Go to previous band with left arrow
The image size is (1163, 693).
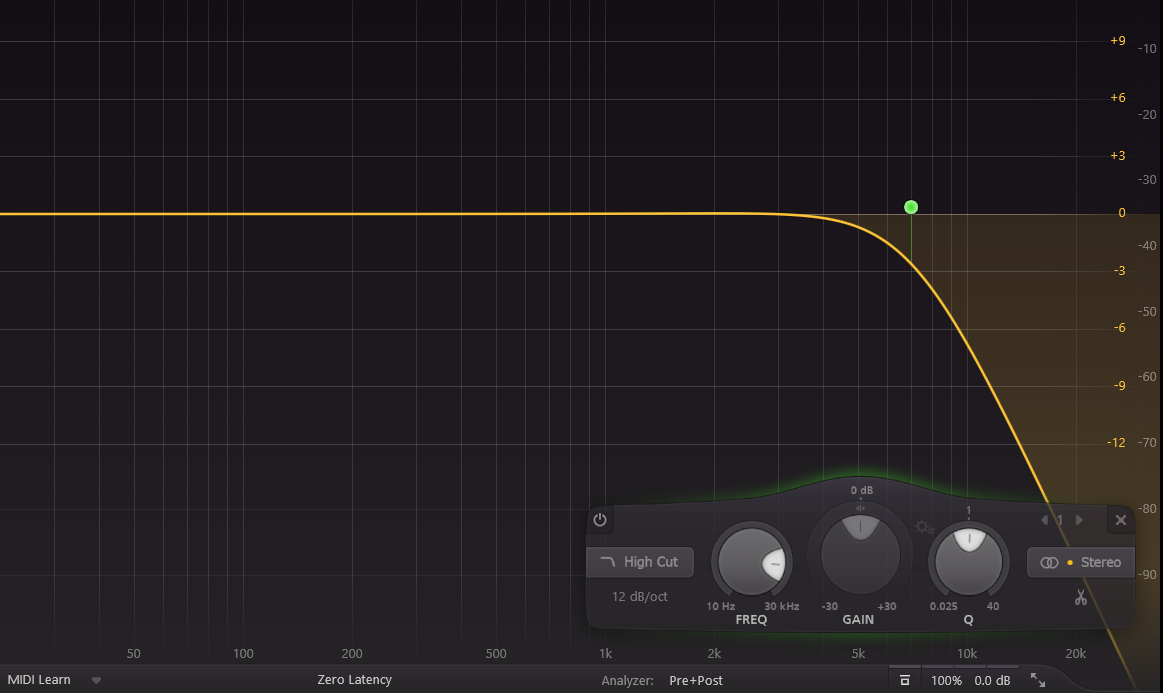click(1045, 520)
